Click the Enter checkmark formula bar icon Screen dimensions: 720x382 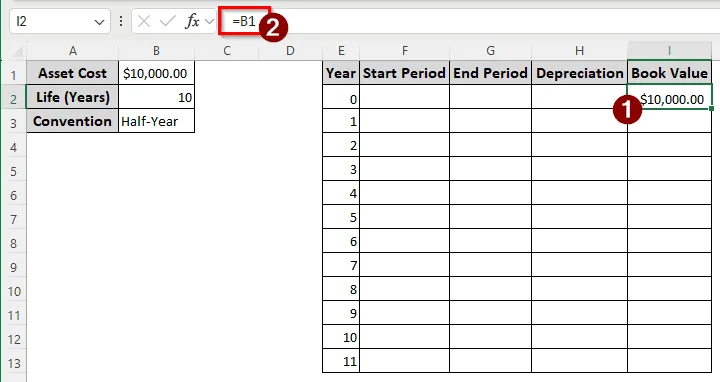(x=168, y=21)
